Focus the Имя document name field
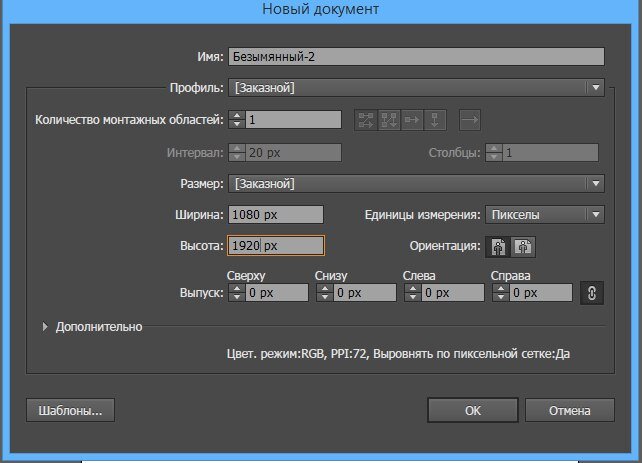 [x=416, y=56]
